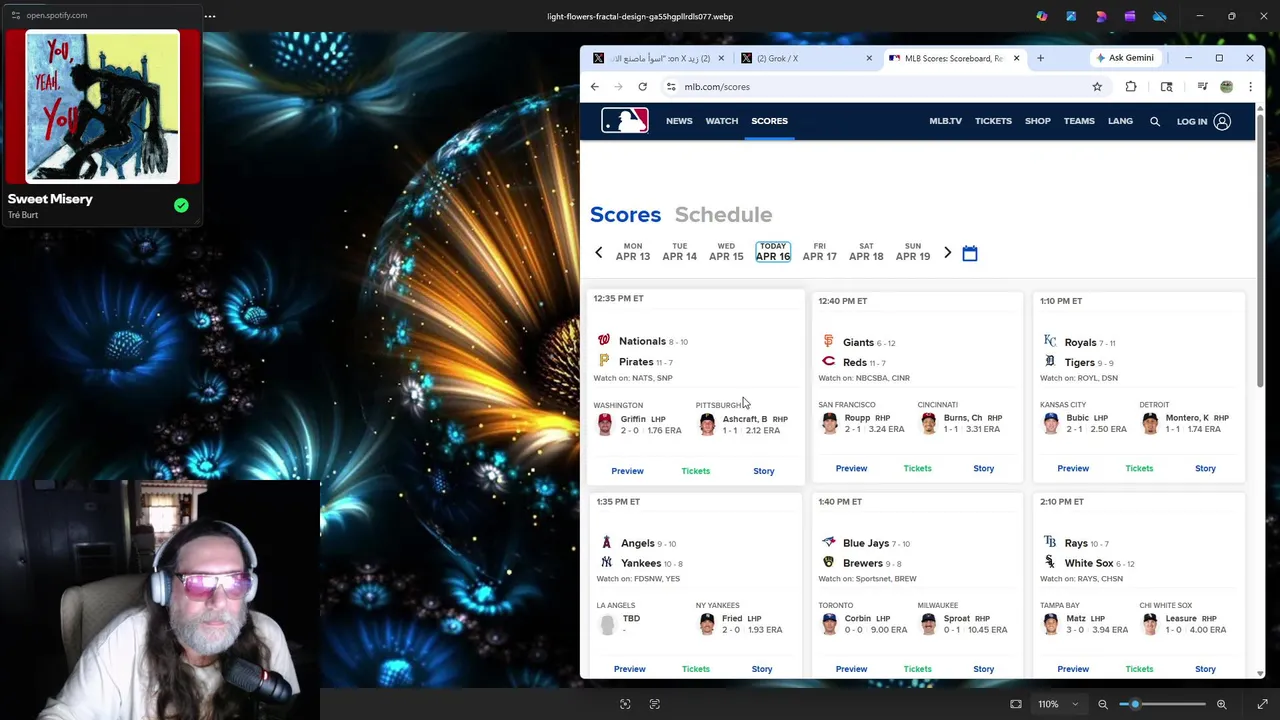Adjust the Photos zoom slider
This screenshot has width=1280, height=720.
coord(1162,704)
